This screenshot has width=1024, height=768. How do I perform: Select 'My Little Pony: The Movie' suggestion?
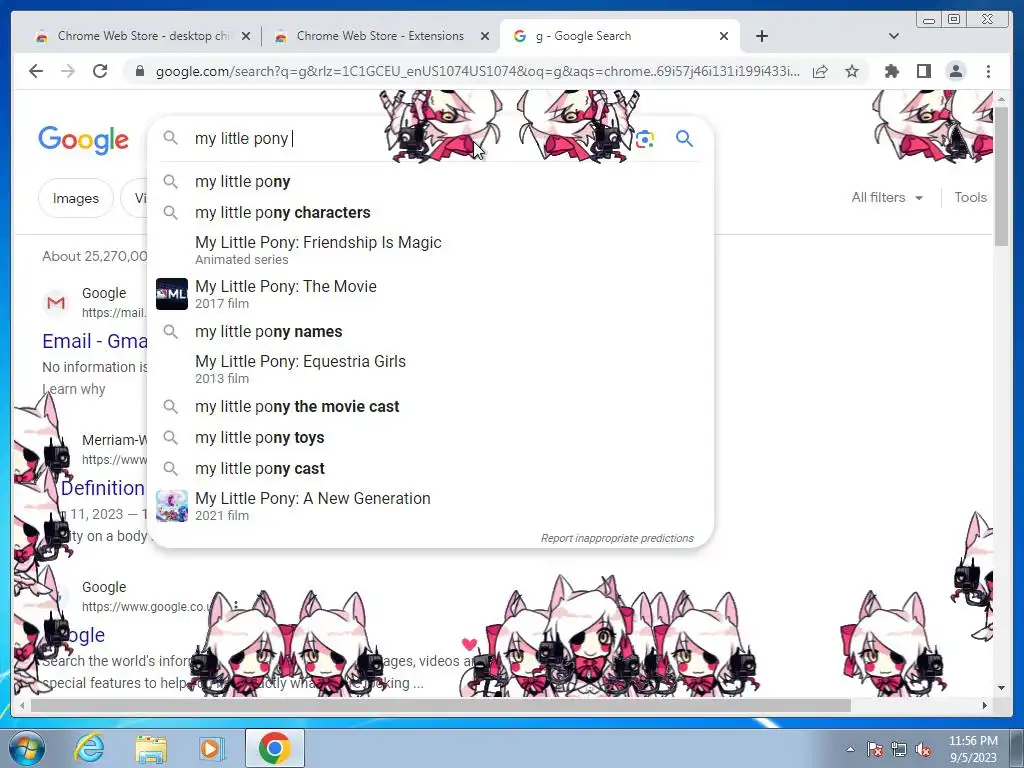click(431, 294)
